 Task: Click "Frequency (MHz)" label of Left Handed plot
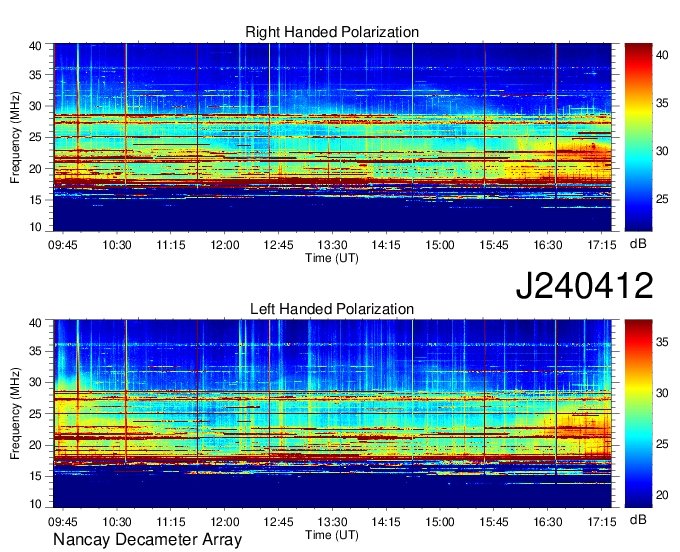tap(15, 414)
